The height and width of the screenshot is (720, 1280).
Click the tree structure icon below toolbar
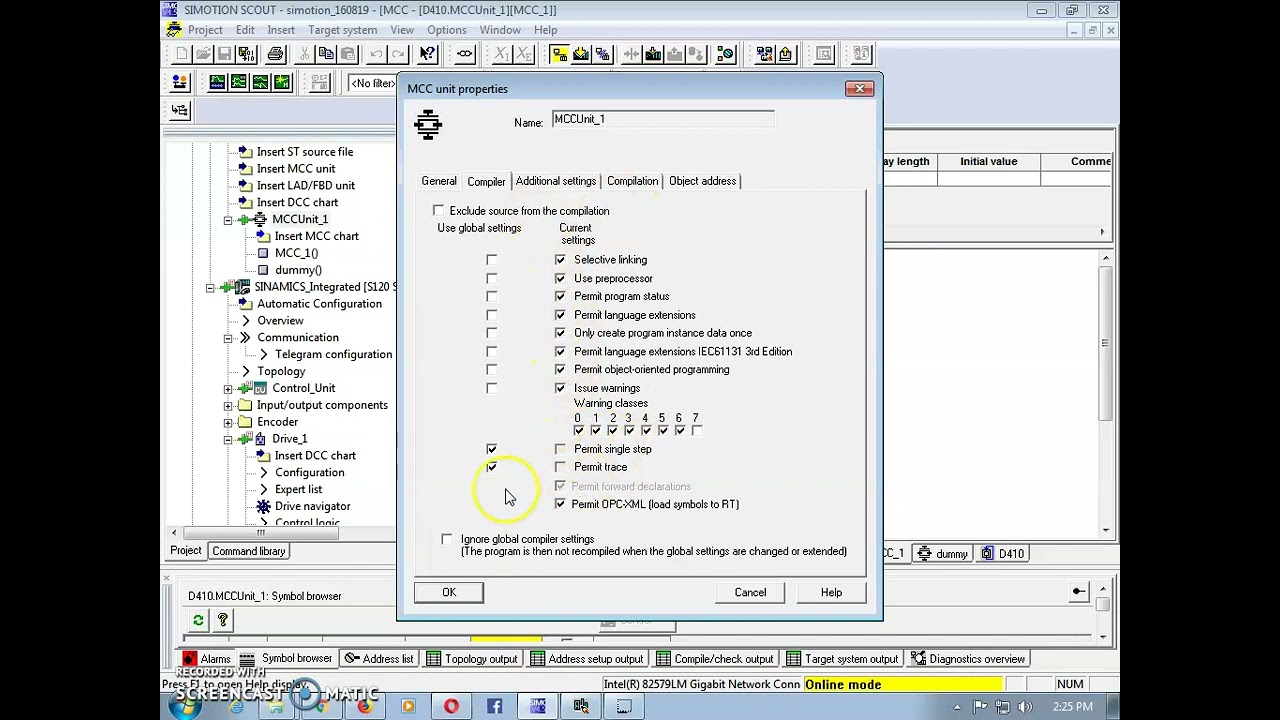pos(180,111)
